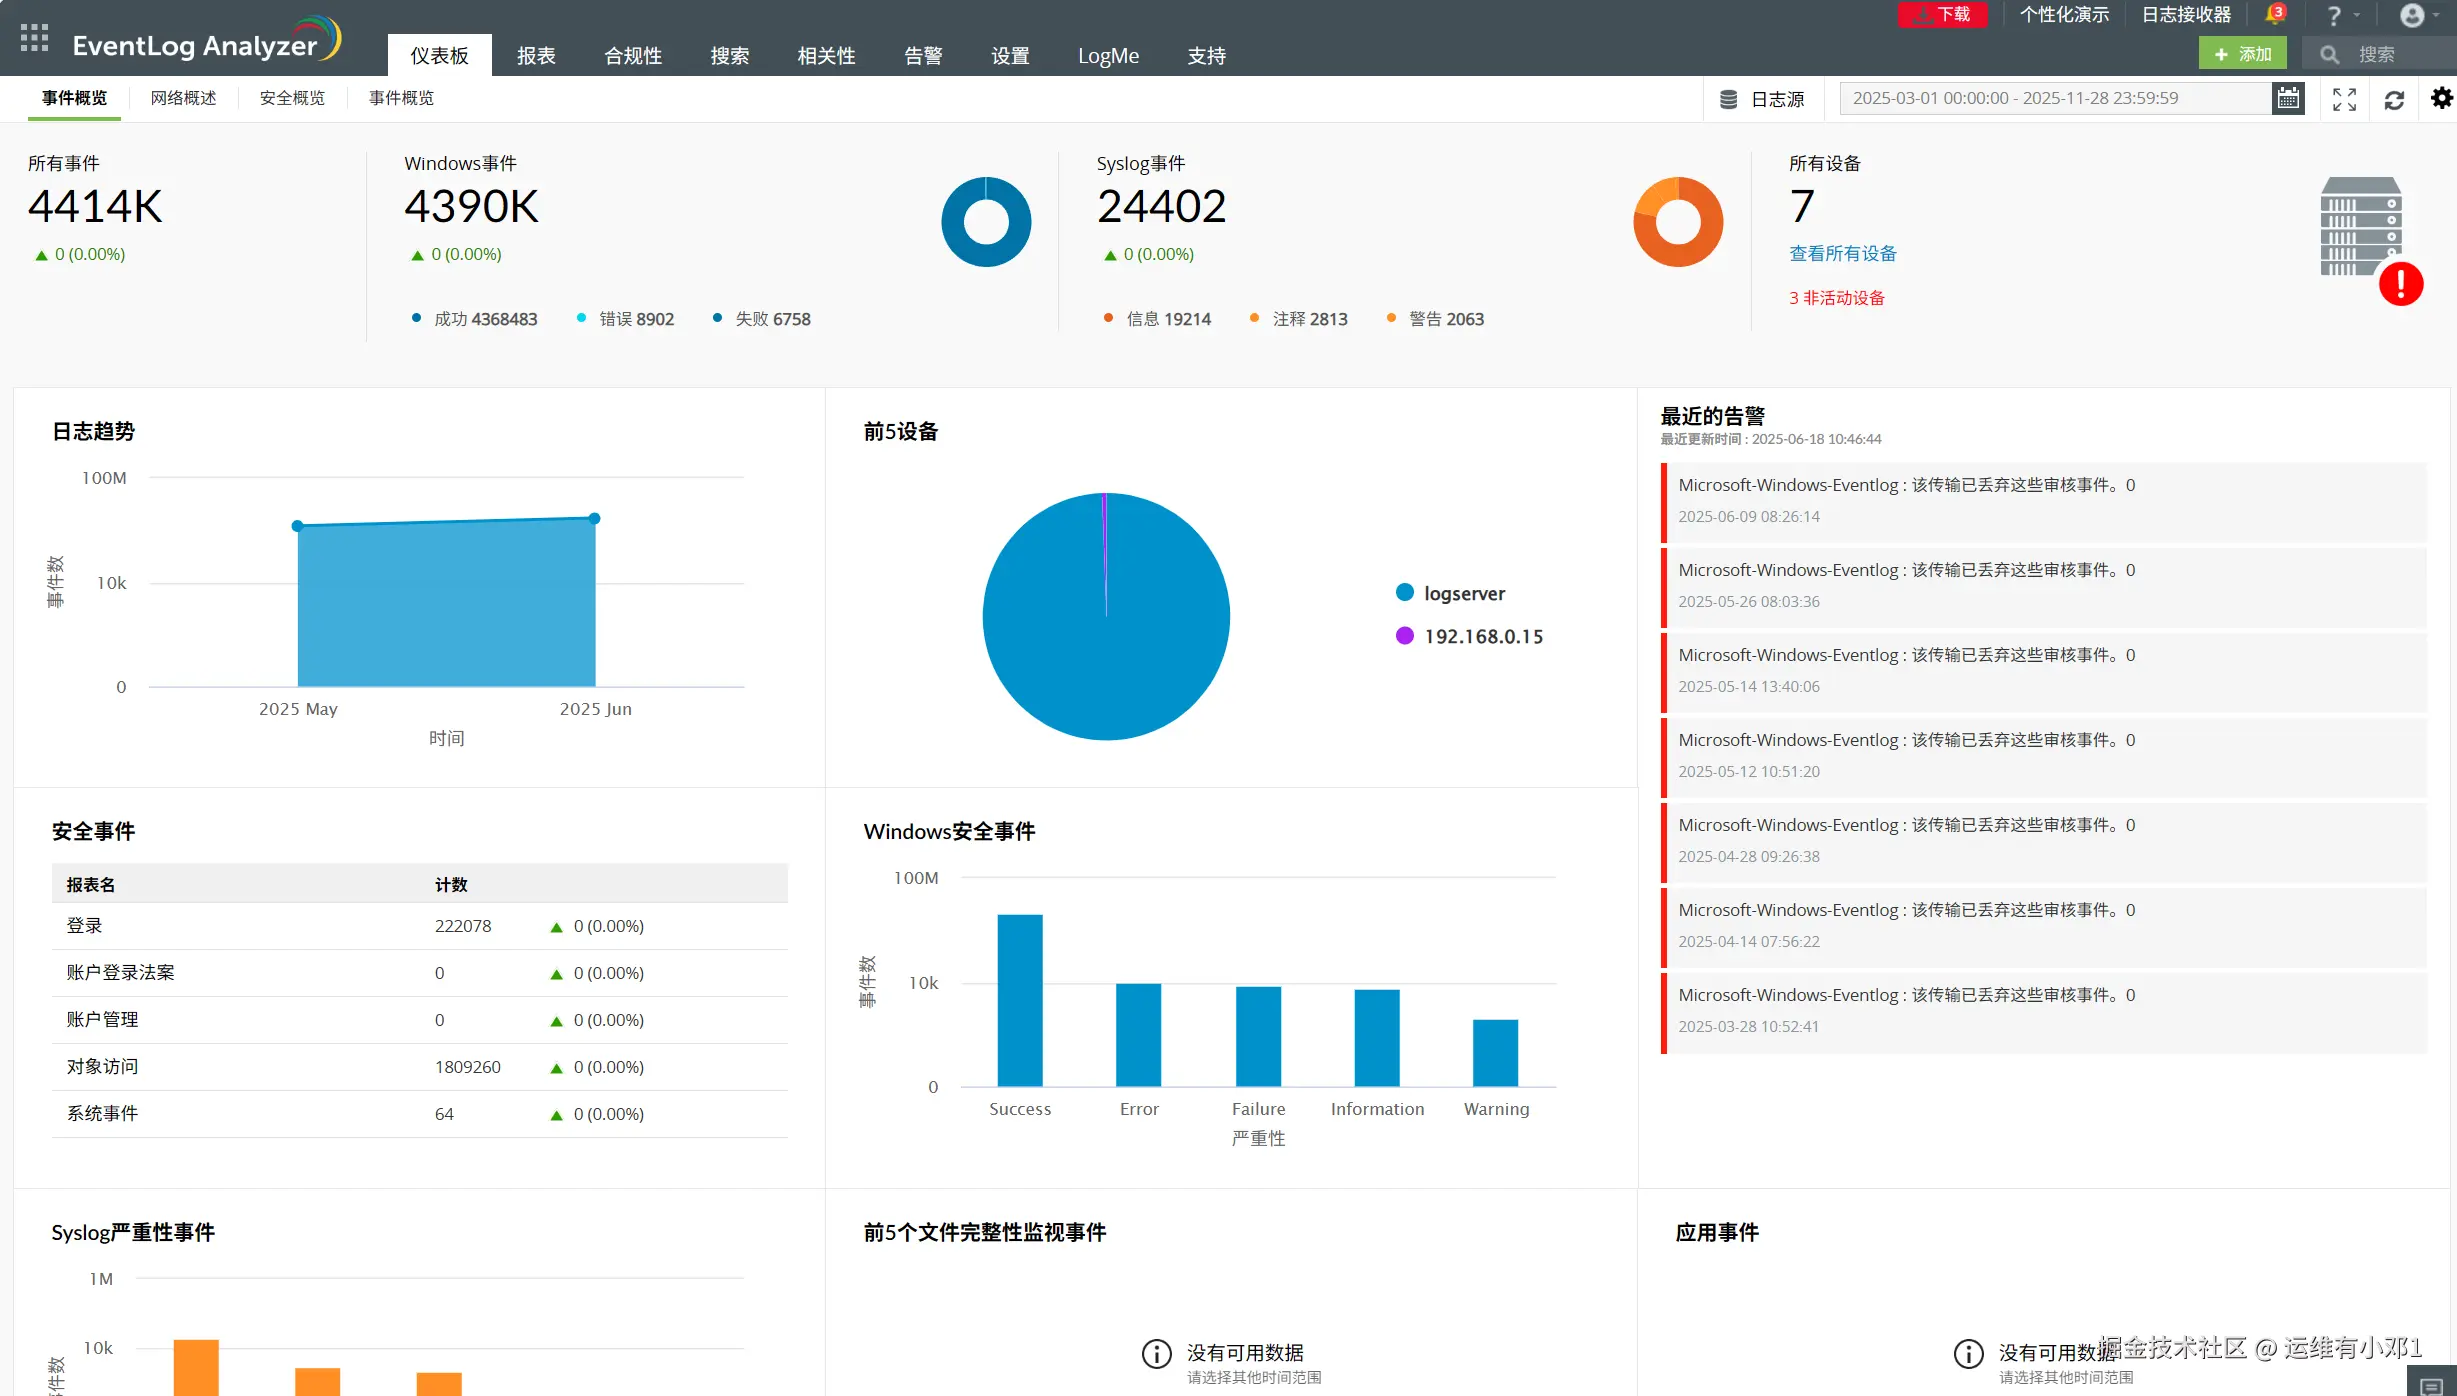Toggle fullscreen dashboard view icon
This screenshot has width=2457, height=1396.
pyautogui.click(x=2344, y=99)
